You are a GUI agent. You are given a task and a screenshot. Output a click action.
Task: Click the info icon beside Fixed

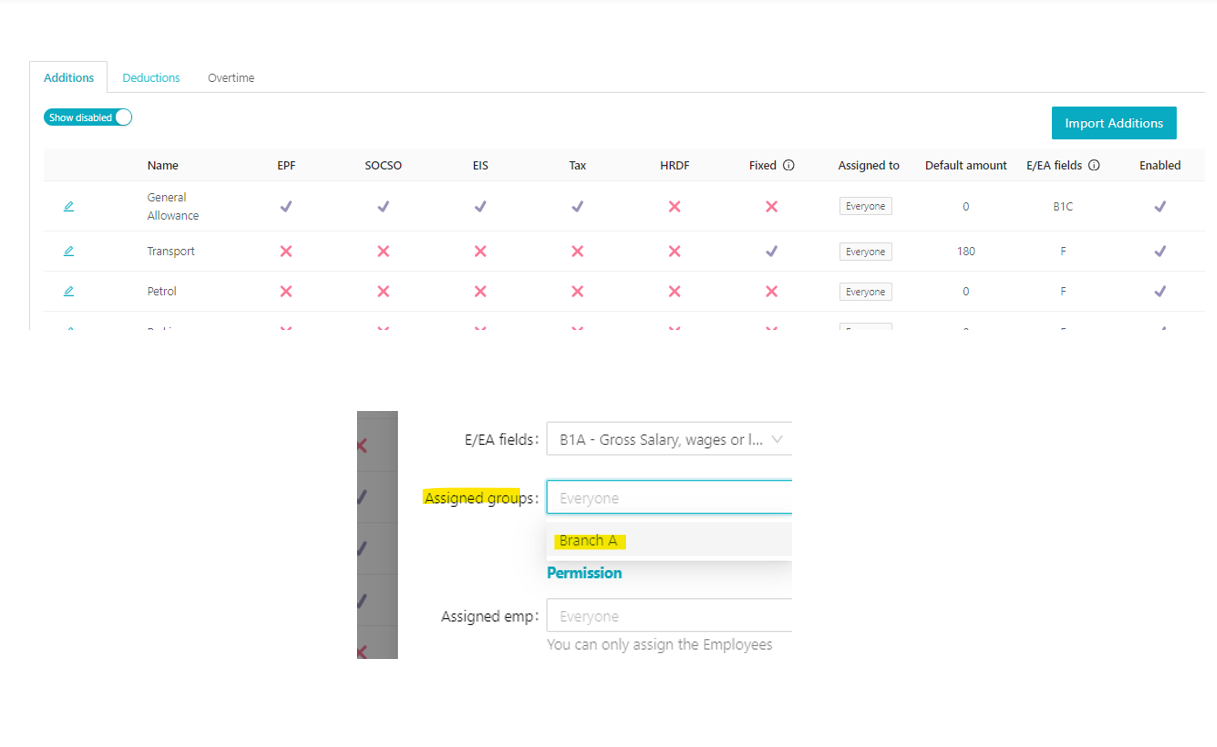(788, 166)
